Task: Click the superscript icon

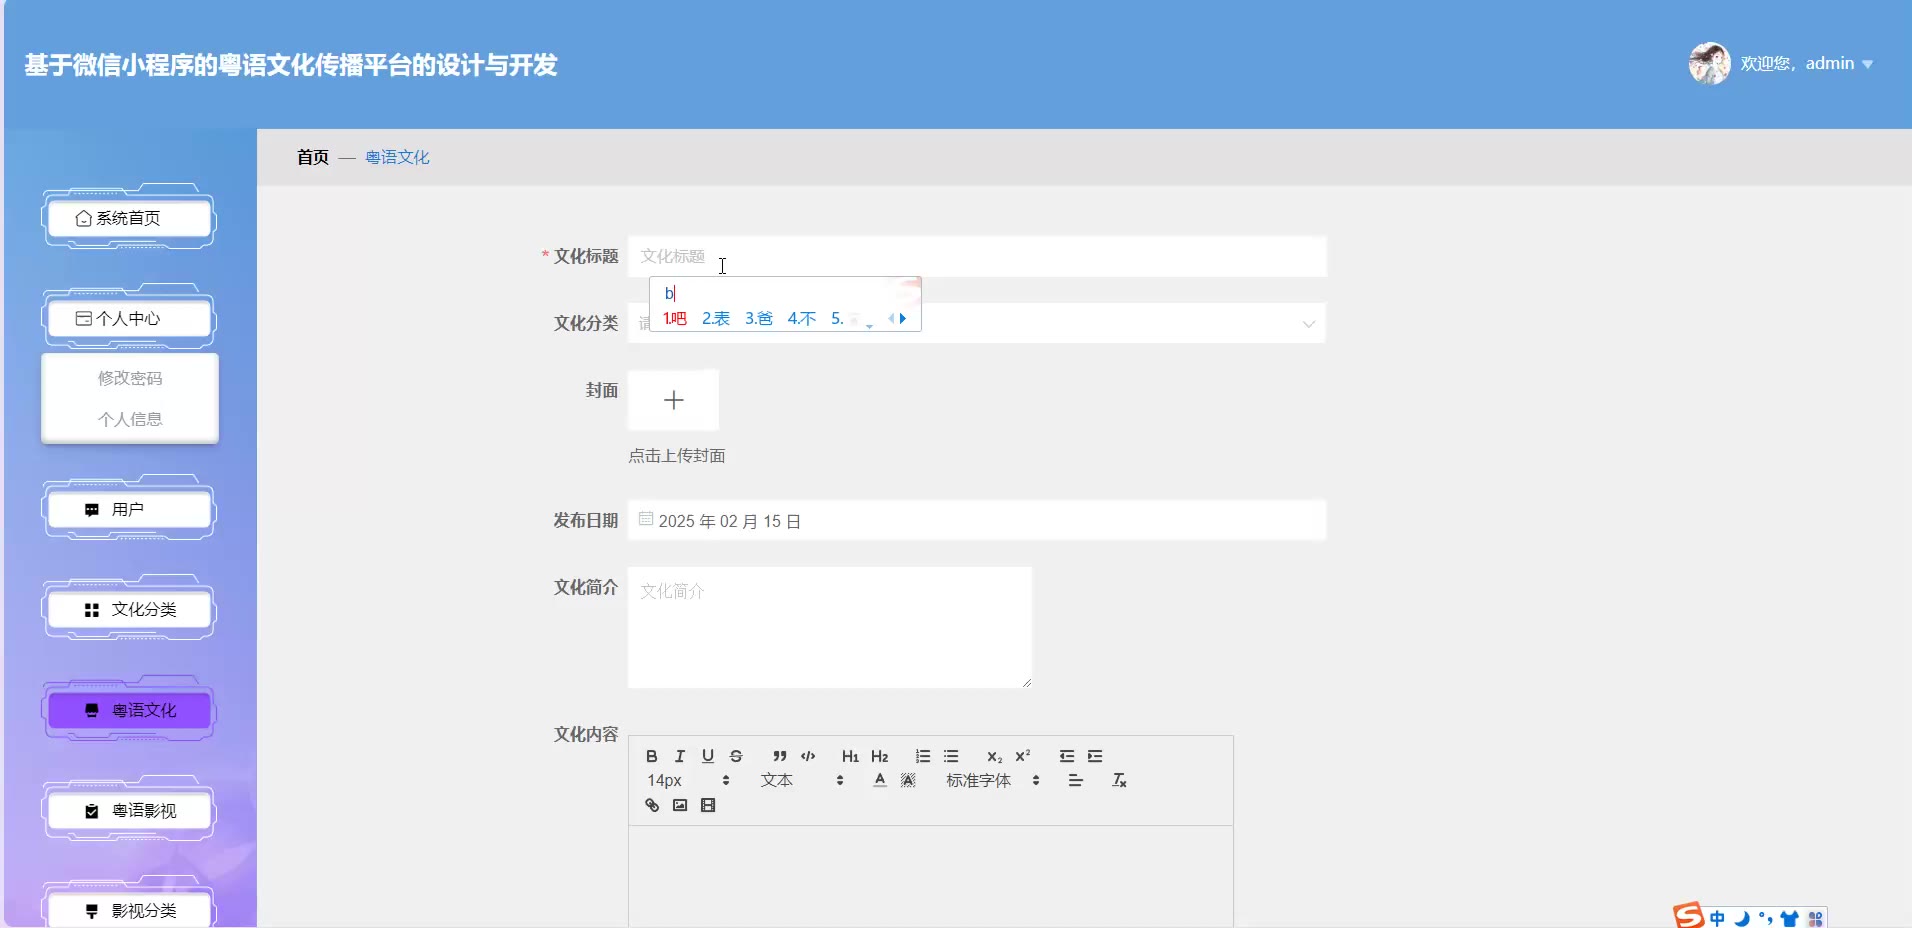Action: point(1023,756)
